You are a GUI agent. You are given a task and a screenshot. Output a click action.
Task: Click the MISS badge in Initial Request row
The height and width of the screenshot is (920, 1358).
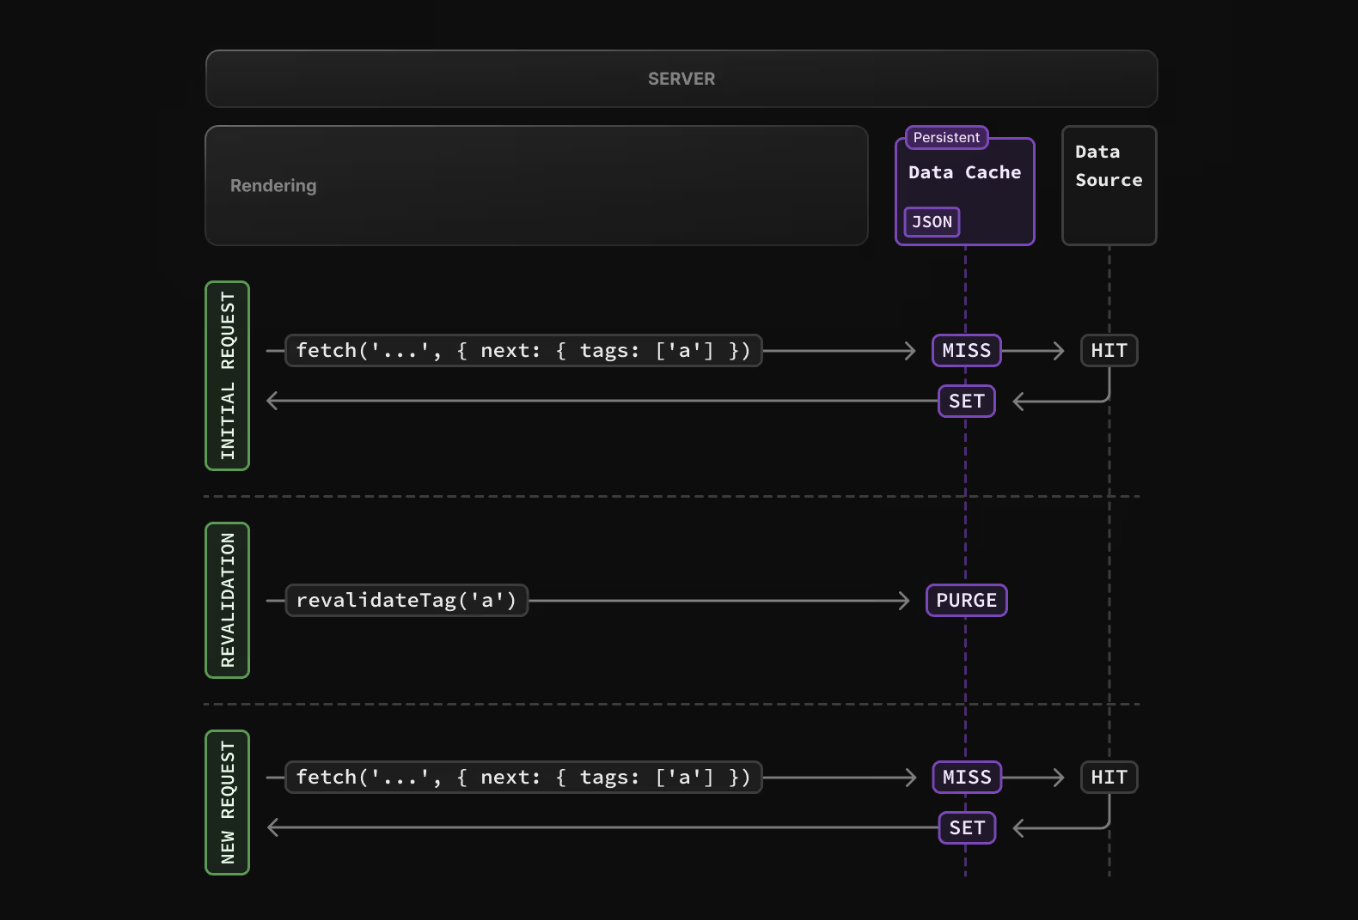point(966,351)
